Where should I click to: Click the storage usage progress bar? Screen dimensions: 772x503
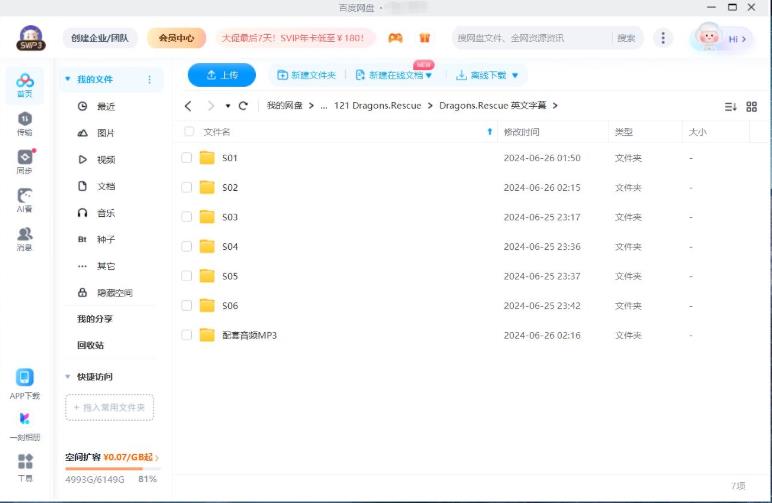111,468
